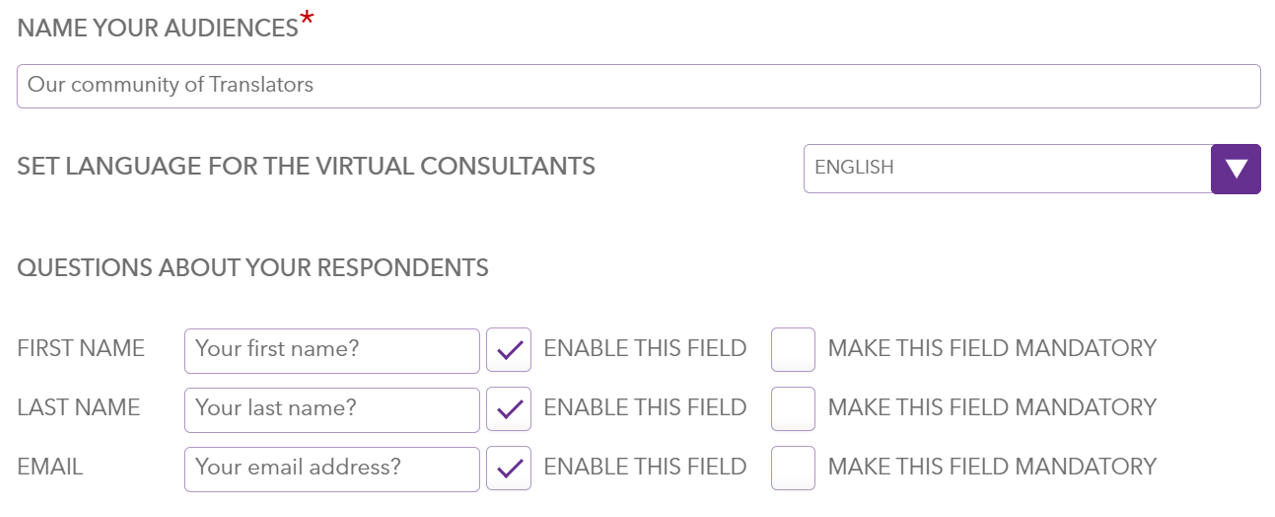
Task: Click 'MAKE THIS FIELD MANDATORY' label for First Name
Action: tap(992, 349)
